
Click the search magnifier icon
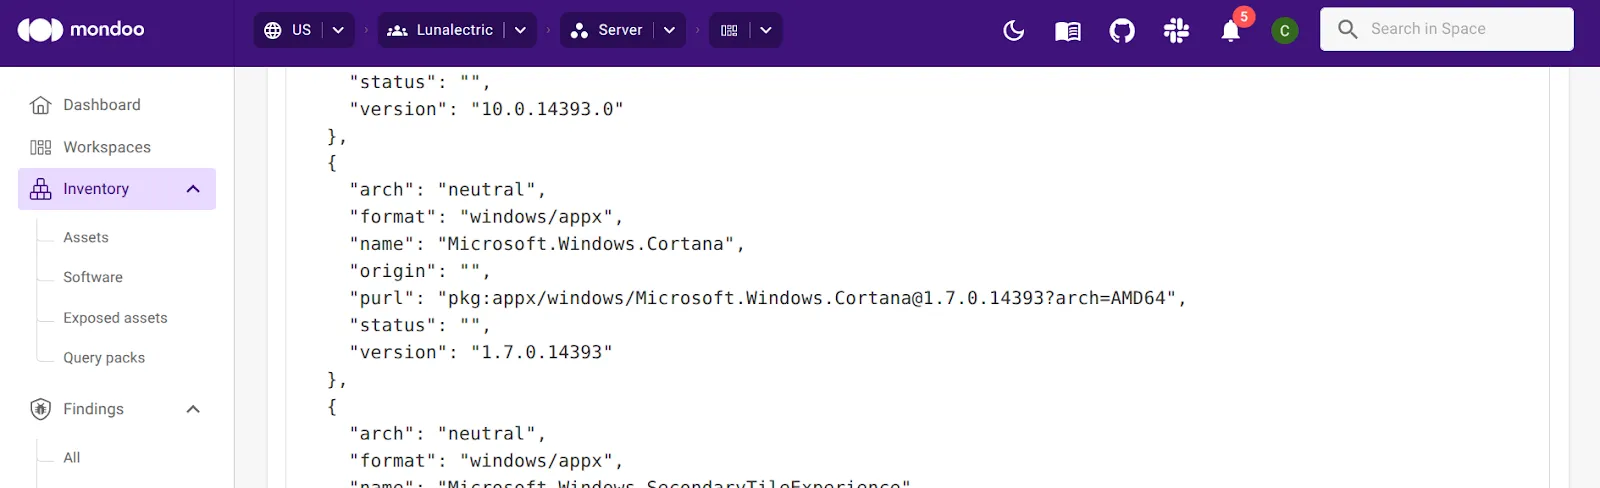1348,29
